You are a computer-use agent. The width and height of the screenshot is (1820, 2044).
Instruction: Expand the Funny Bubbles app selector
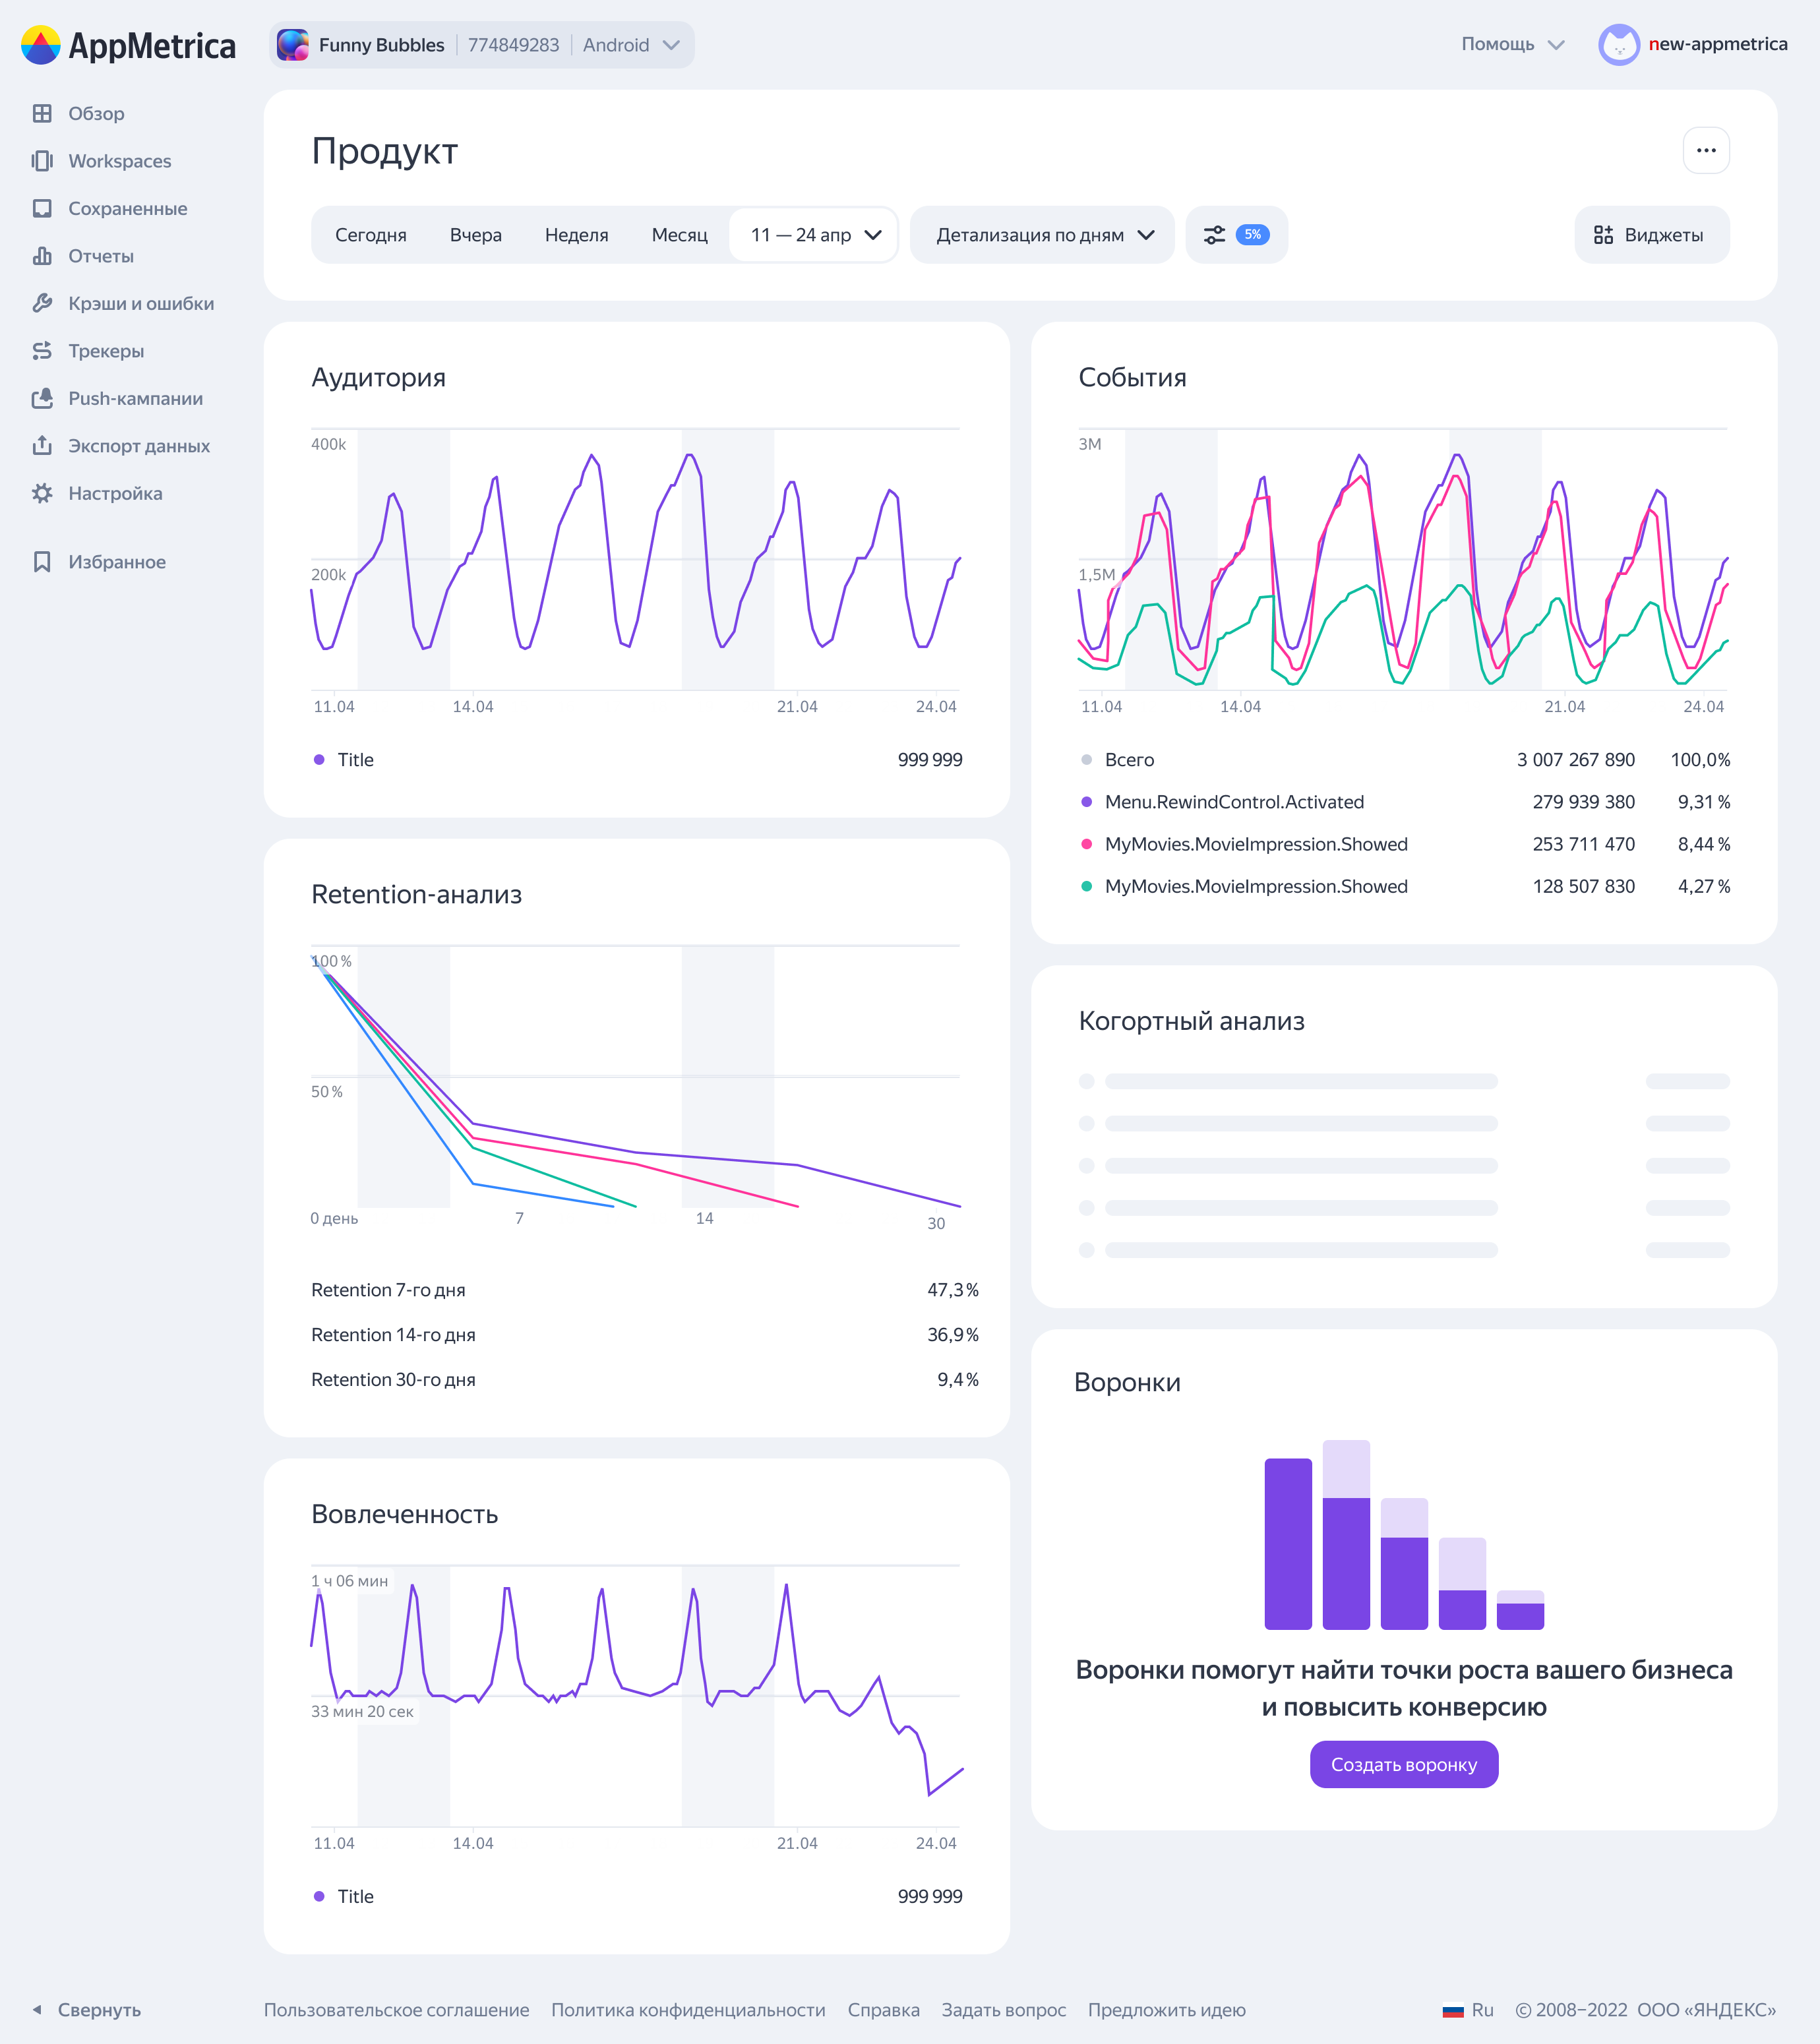tap(481, 45)
